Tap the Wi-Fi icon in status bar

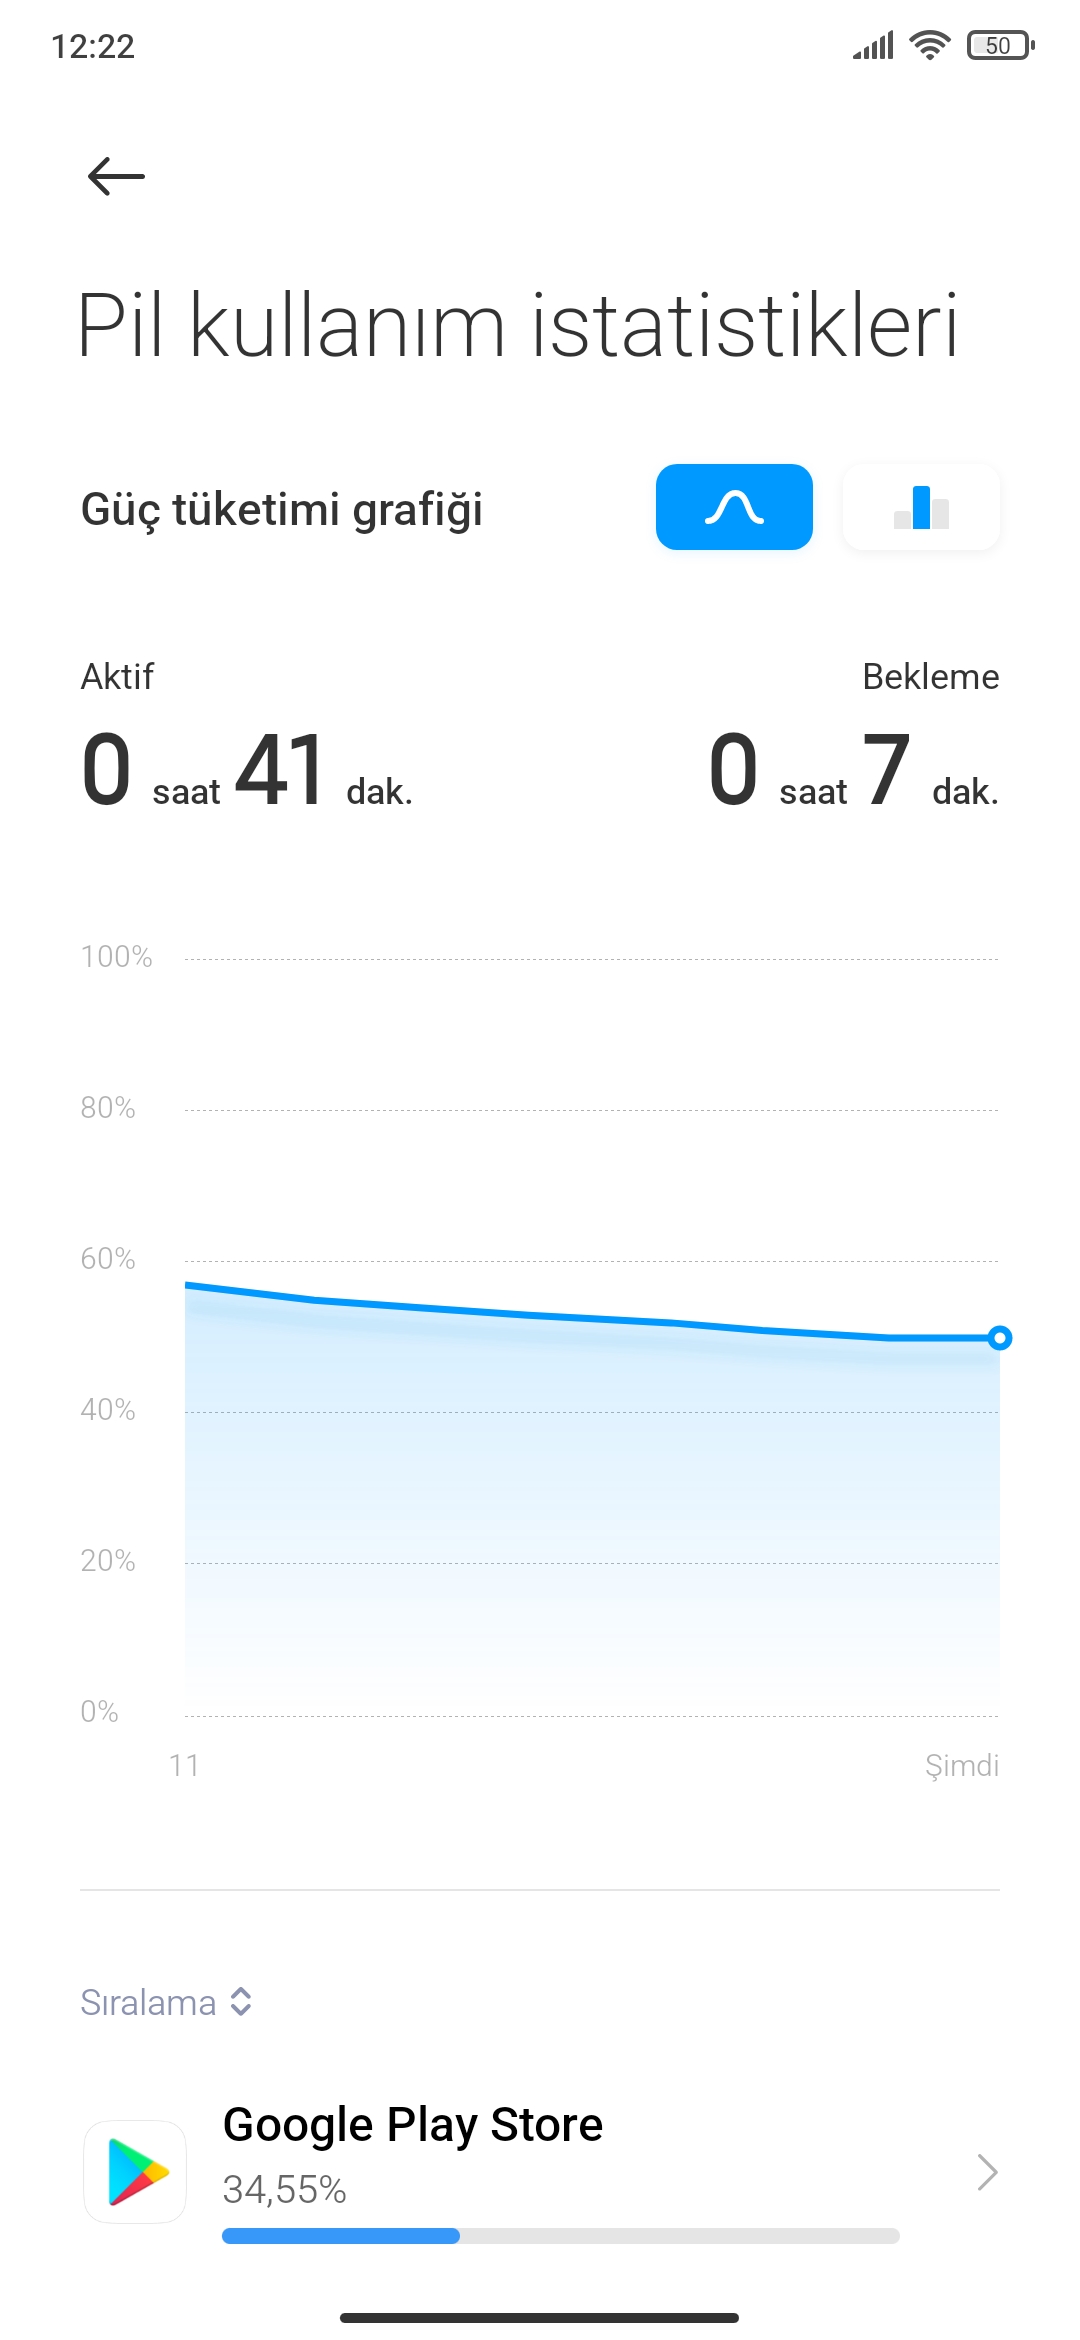click(929, 45)
